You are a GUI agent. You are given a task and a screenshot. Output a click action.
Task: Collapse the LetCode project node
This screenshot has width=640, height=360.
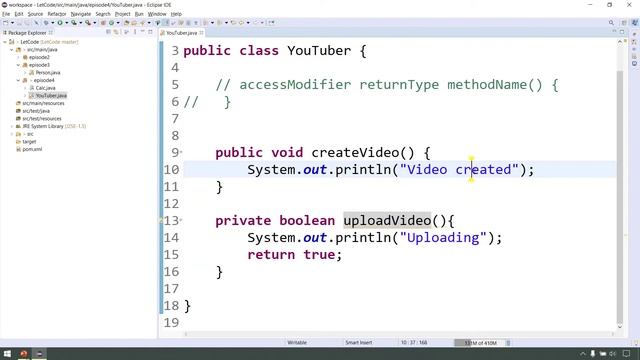(x=5, y=42)
